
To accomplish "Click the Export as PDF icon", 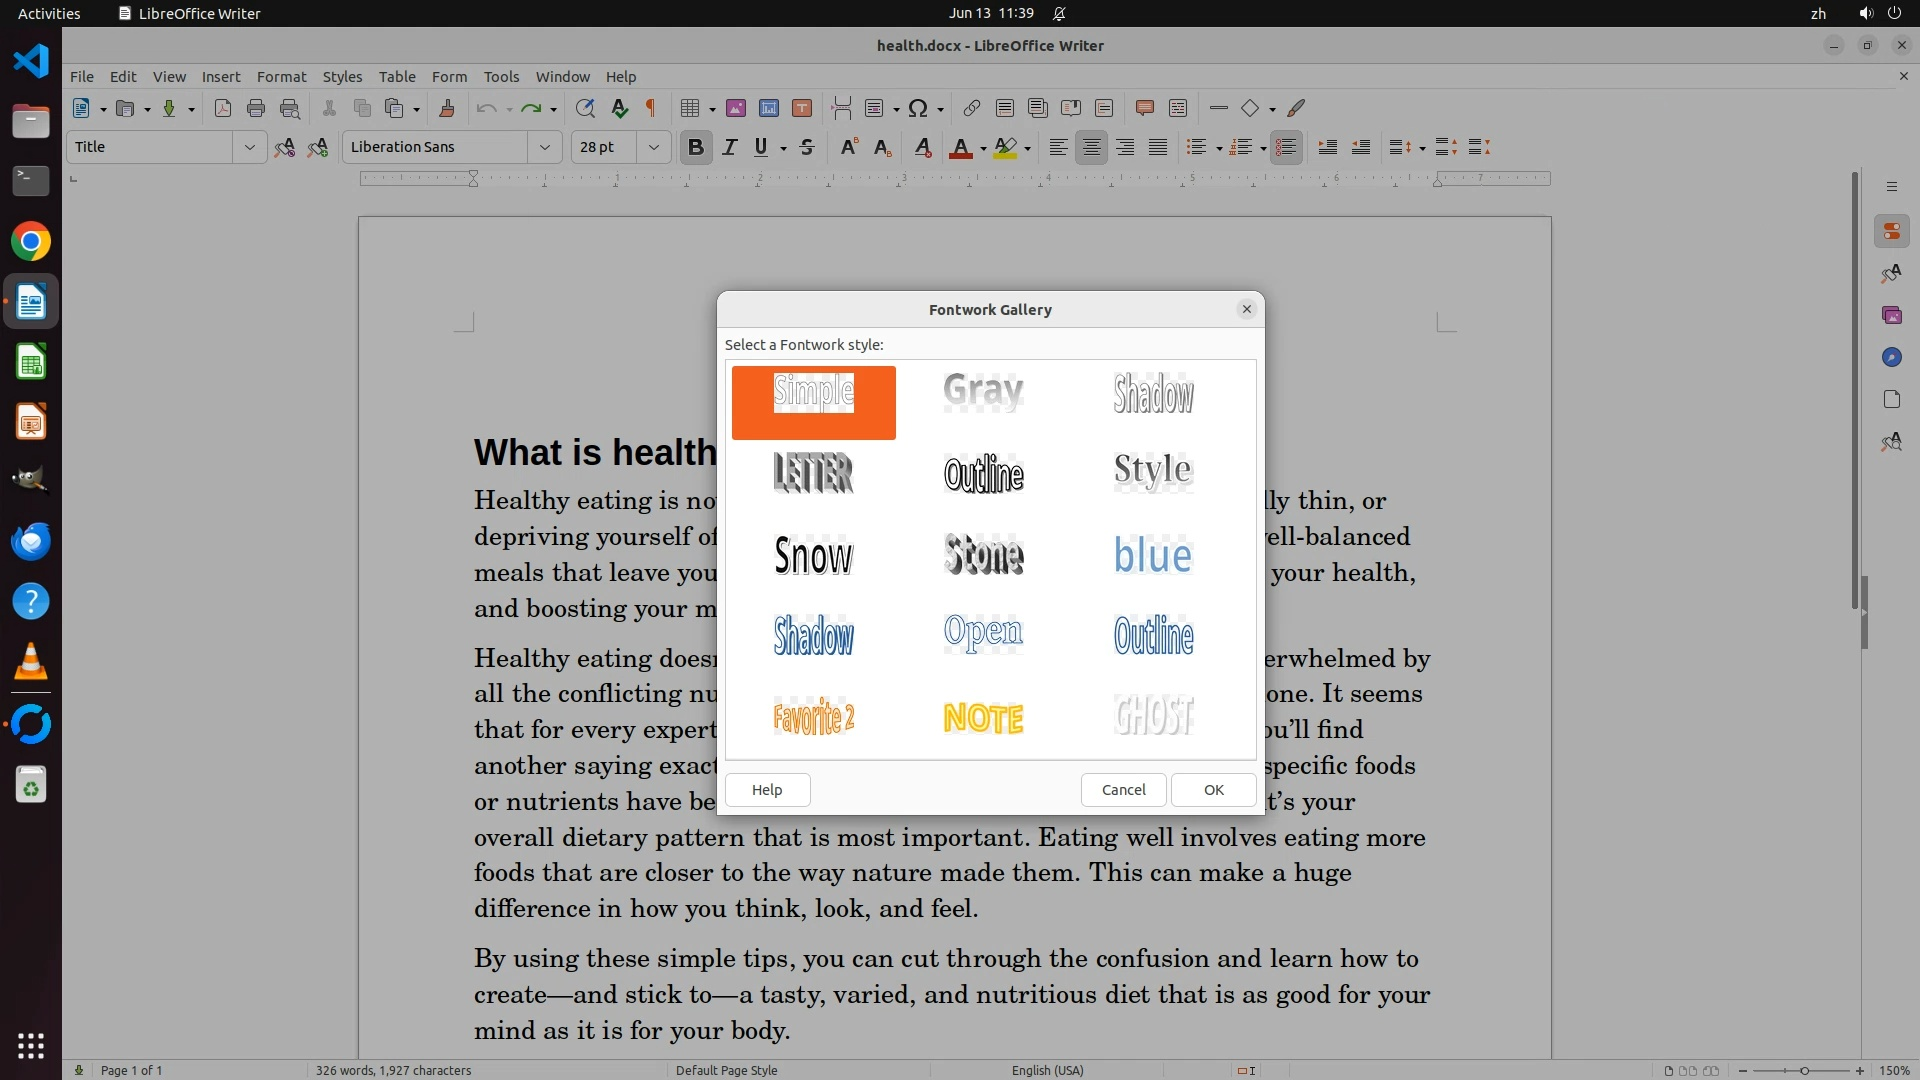I will (x=223, y=108).
